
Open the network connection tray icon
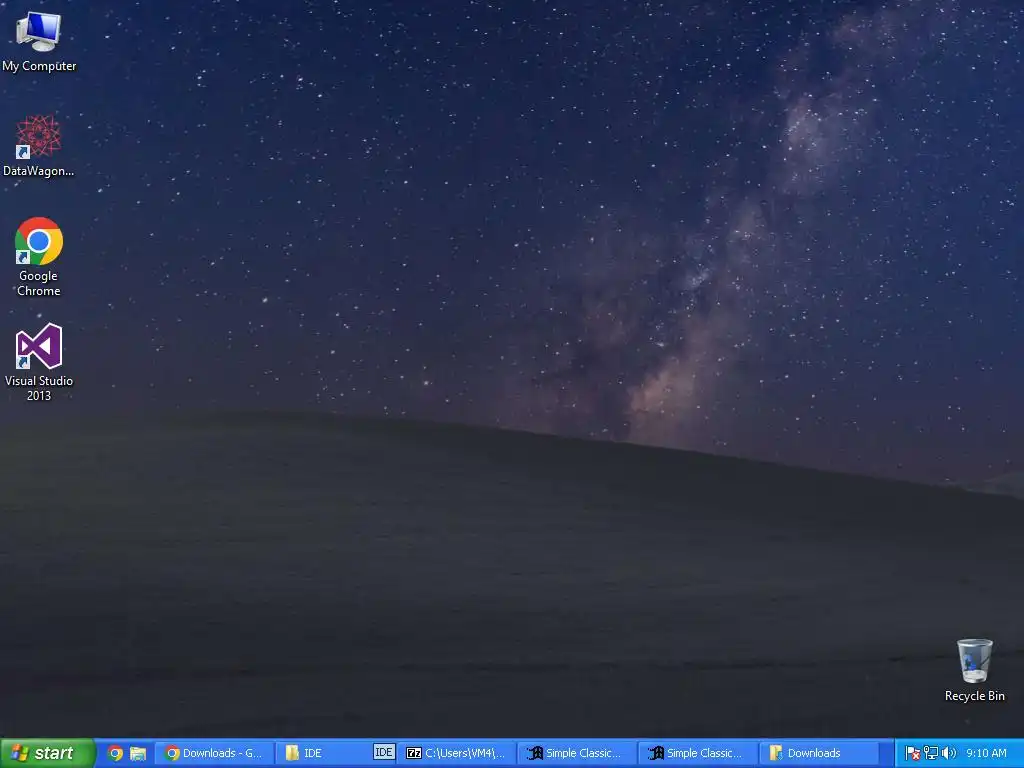click(x=931, y=753)
